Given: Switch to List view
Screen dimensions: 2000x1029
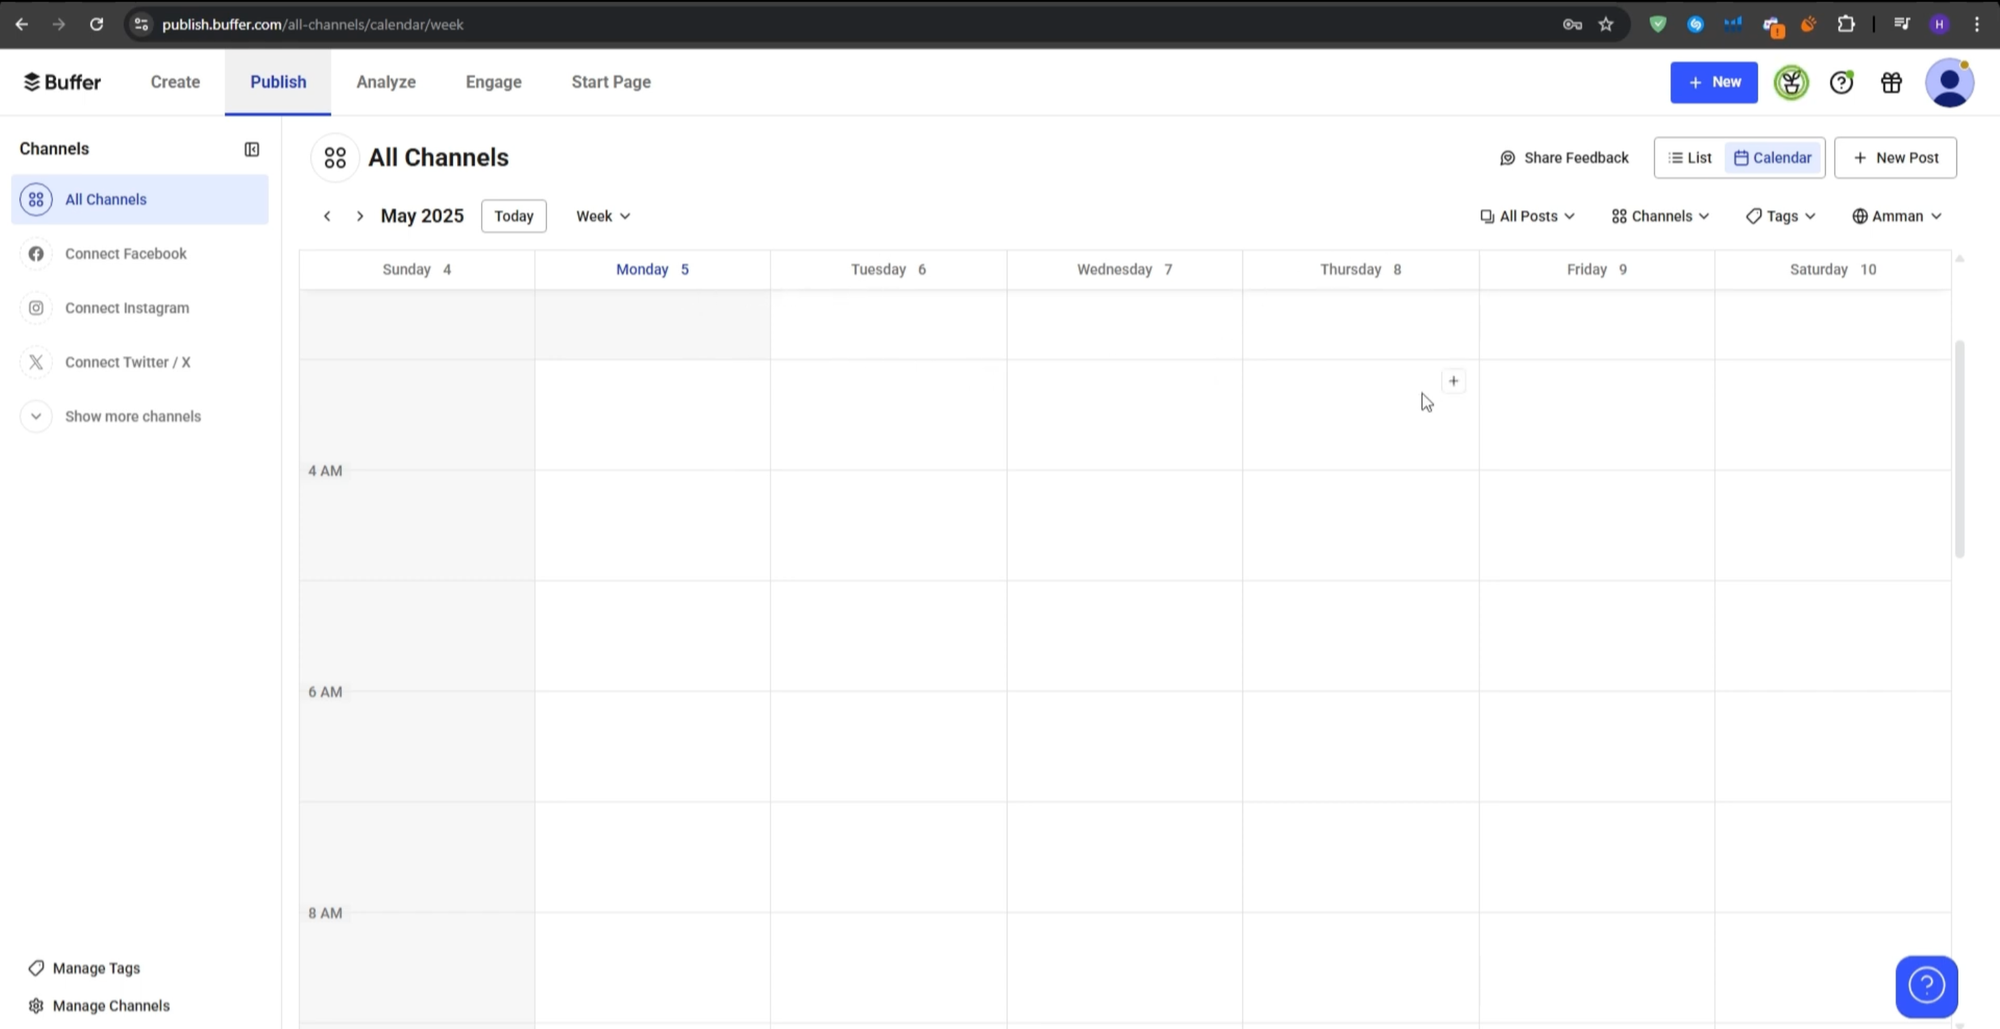Looking at the screenshot, I should click(1690, 158).
